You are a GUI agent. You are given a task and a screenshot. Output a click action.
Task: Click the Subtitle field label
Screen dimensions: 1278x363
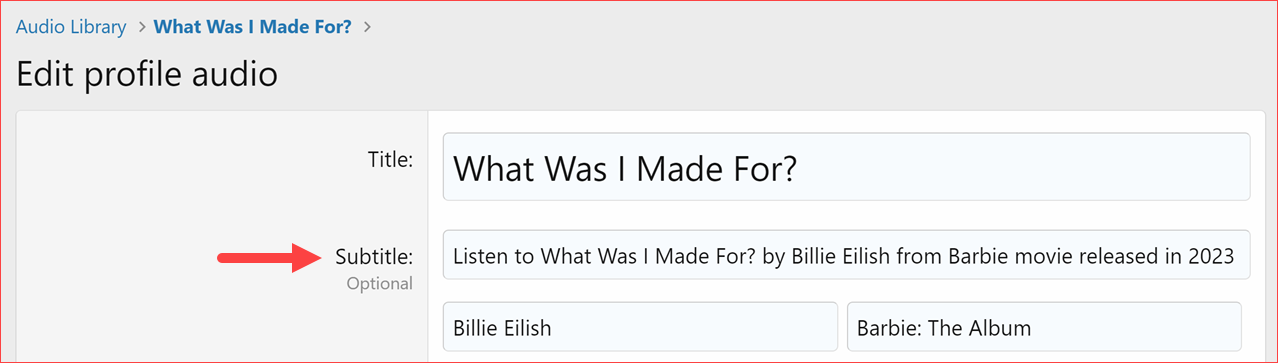click(374, 257)
